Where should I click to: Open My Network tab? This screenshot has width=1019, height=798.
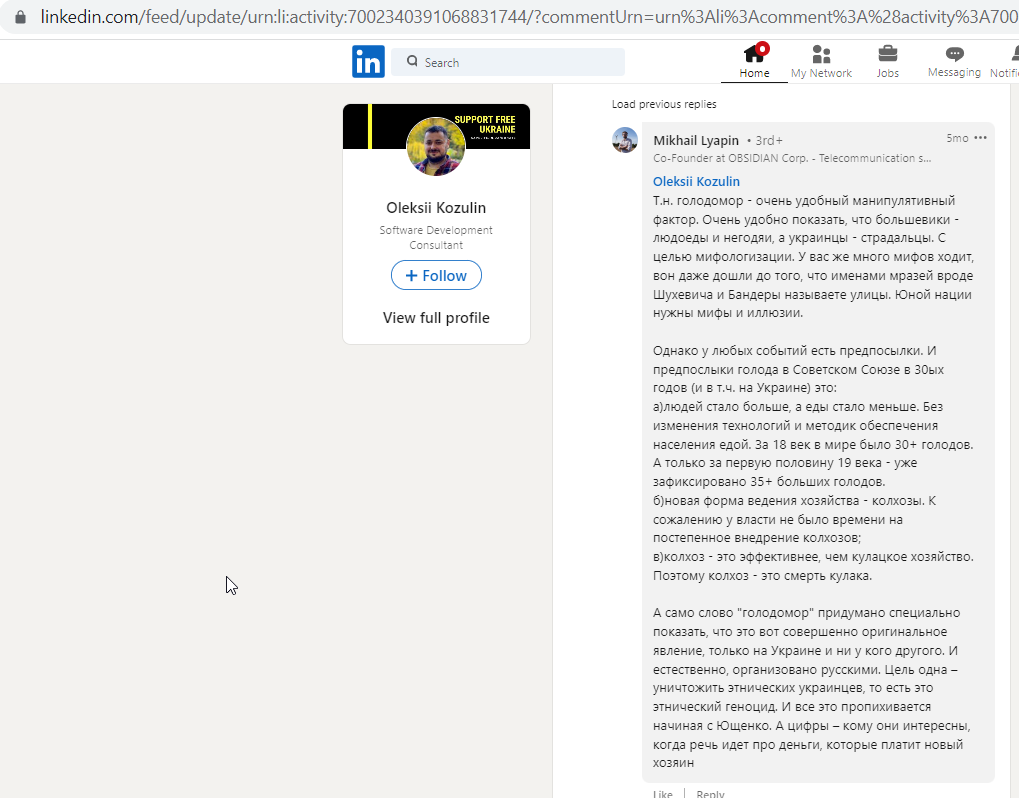coord(821,61)
